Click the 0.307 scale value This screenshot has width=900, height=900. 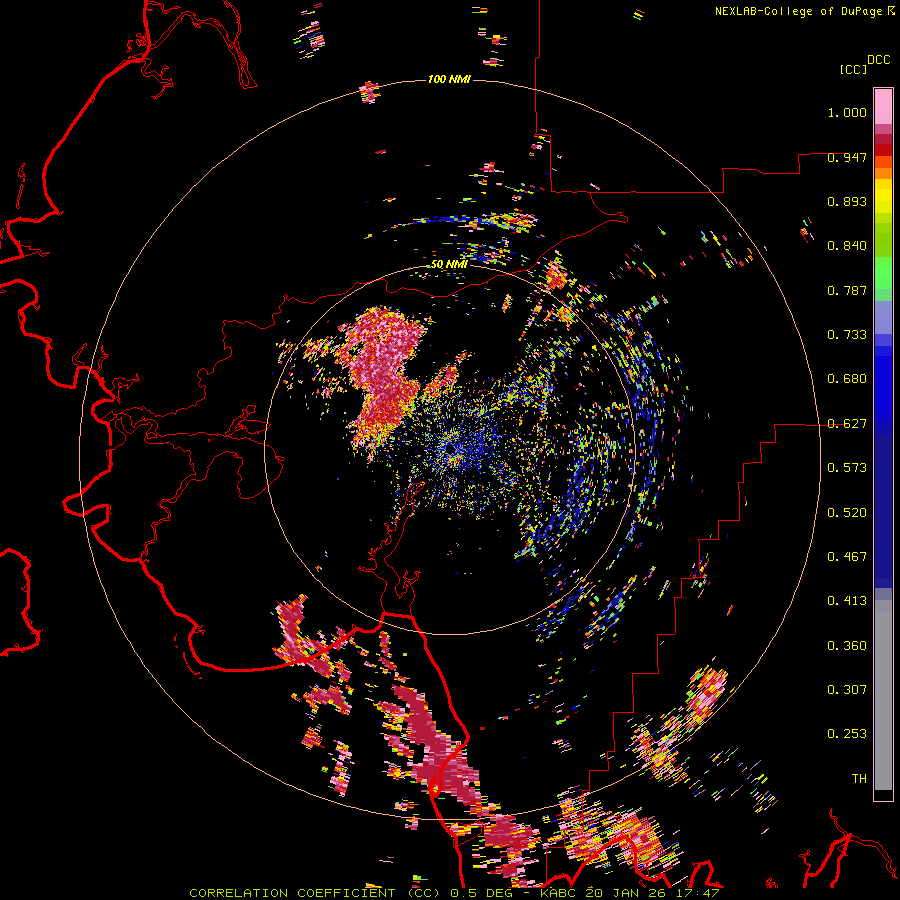coord(847,690)
